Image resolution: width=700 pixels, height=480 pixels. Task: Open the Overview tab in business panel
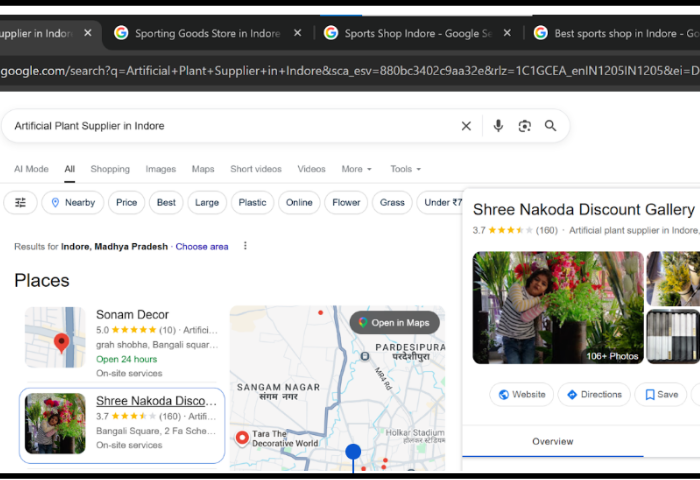(x=552, y=441)
